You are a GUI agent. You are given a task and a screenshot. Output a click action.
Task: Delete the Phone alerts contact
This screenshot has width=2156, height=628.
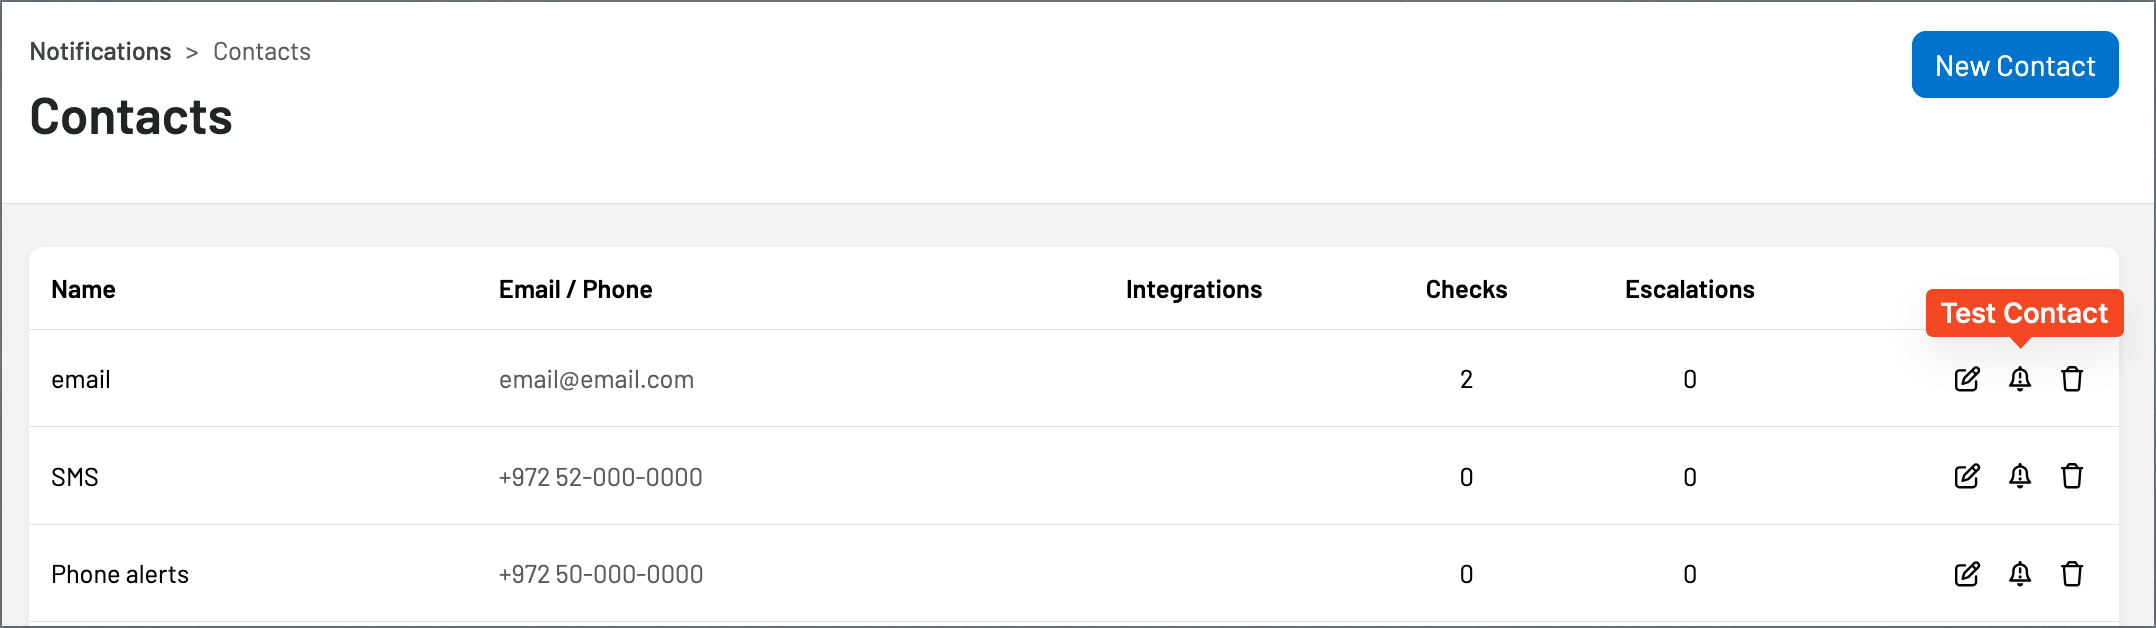(x=2072, y=574)
